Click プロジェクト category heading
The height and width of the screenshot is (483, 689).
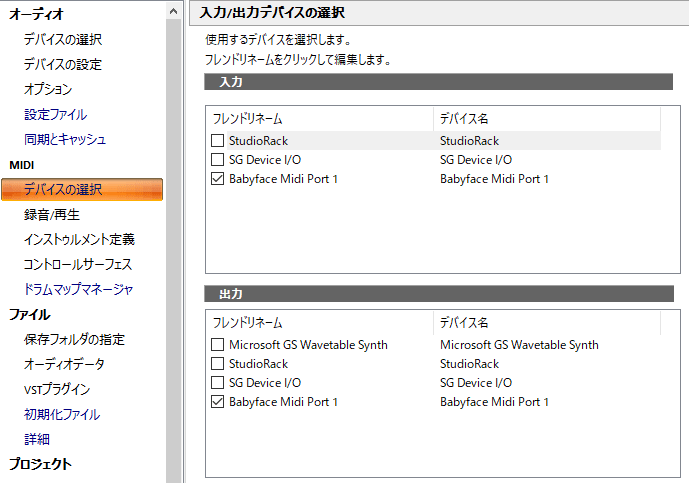pos(40,464)
